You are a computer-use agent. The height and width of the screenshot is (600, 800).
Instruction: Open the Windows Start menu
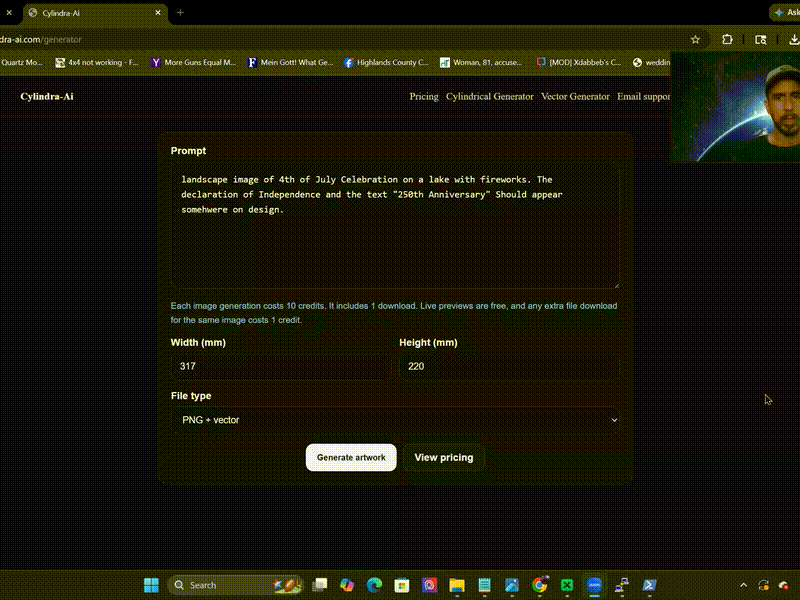(x=152, y=585)
